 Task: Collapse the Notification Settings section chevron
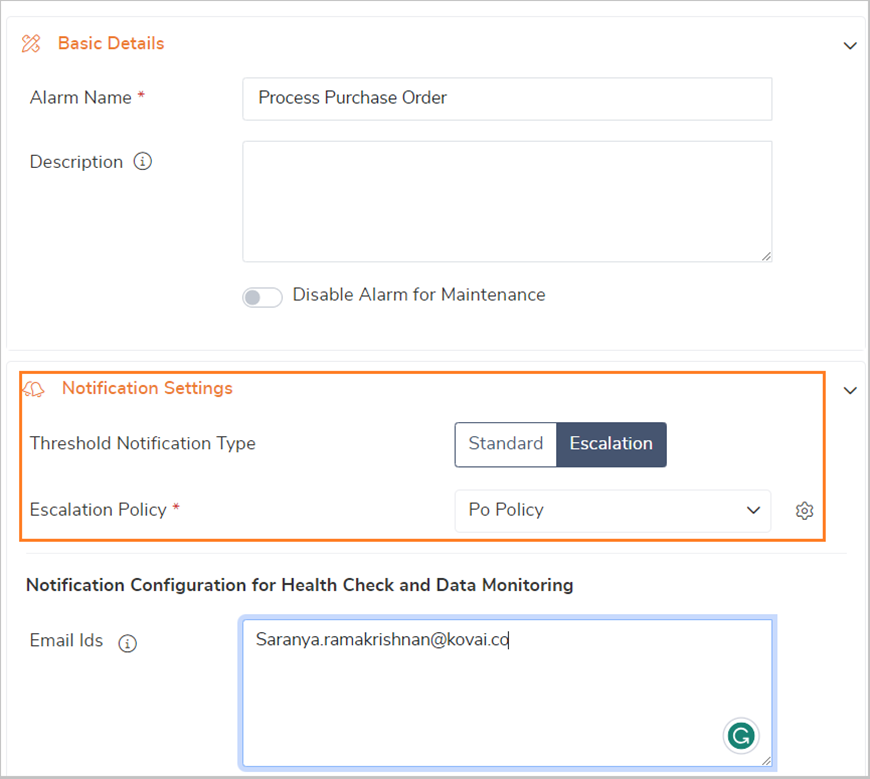click(x=850, y=390)
